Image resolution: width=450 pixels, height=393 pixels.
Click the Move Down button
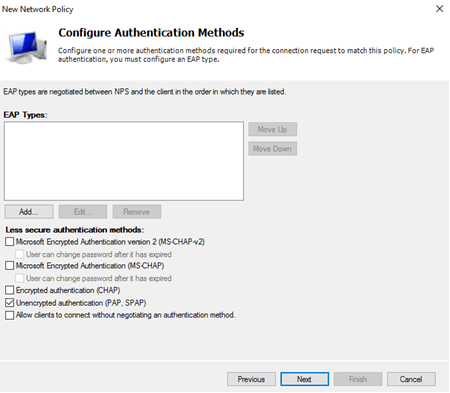click(272, 149)
